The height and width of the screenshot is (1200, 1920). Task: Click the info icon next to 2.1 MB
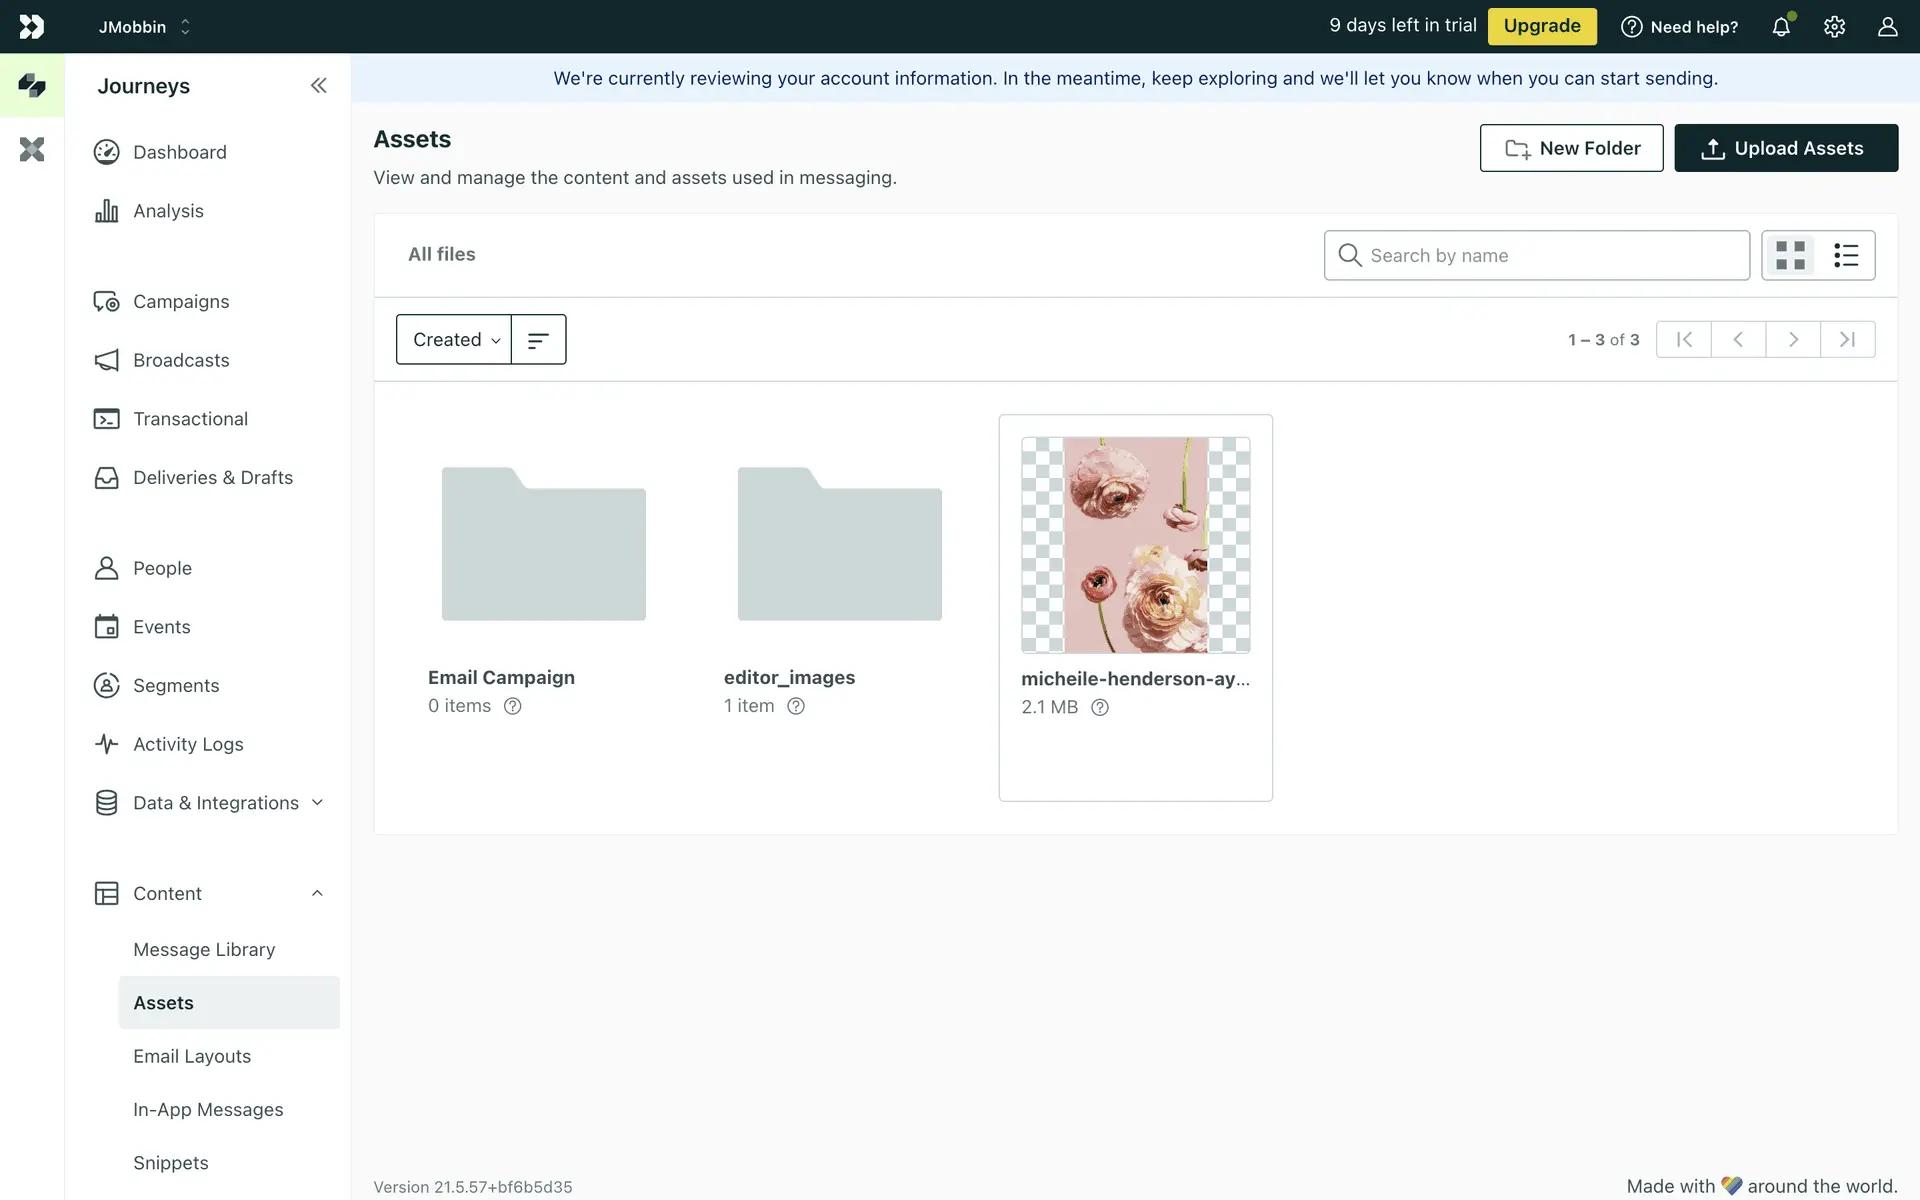(1100, 707)
